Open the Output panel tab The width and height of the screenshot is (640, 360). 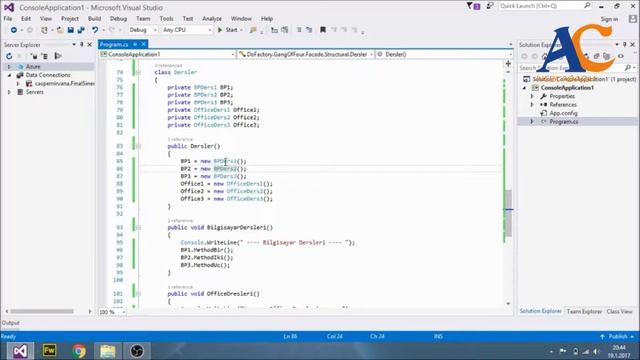tap(11, 323)
